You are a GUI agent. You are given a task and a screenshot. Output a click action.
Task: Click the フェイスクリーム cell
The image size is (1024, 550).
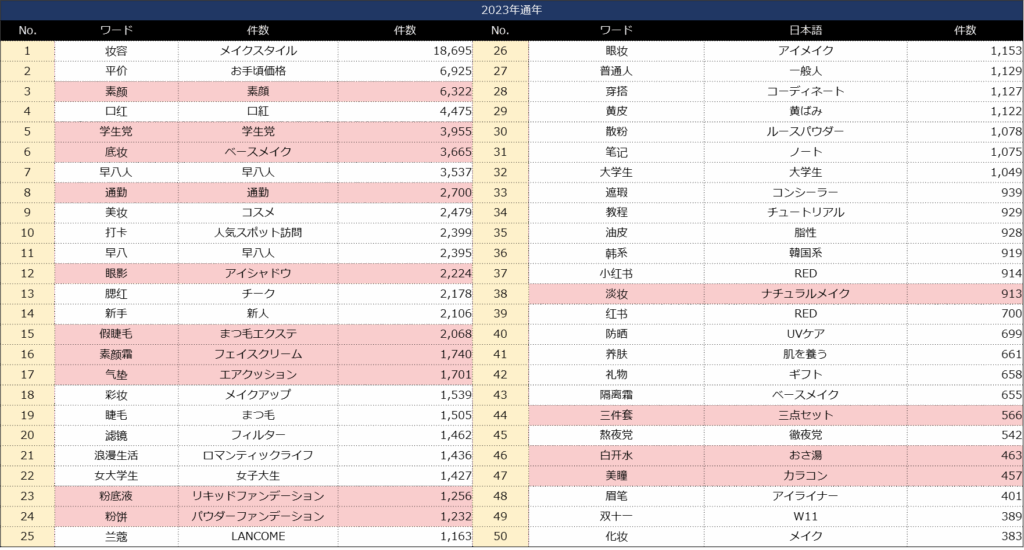pyautogui.click(x=257, y=353)
